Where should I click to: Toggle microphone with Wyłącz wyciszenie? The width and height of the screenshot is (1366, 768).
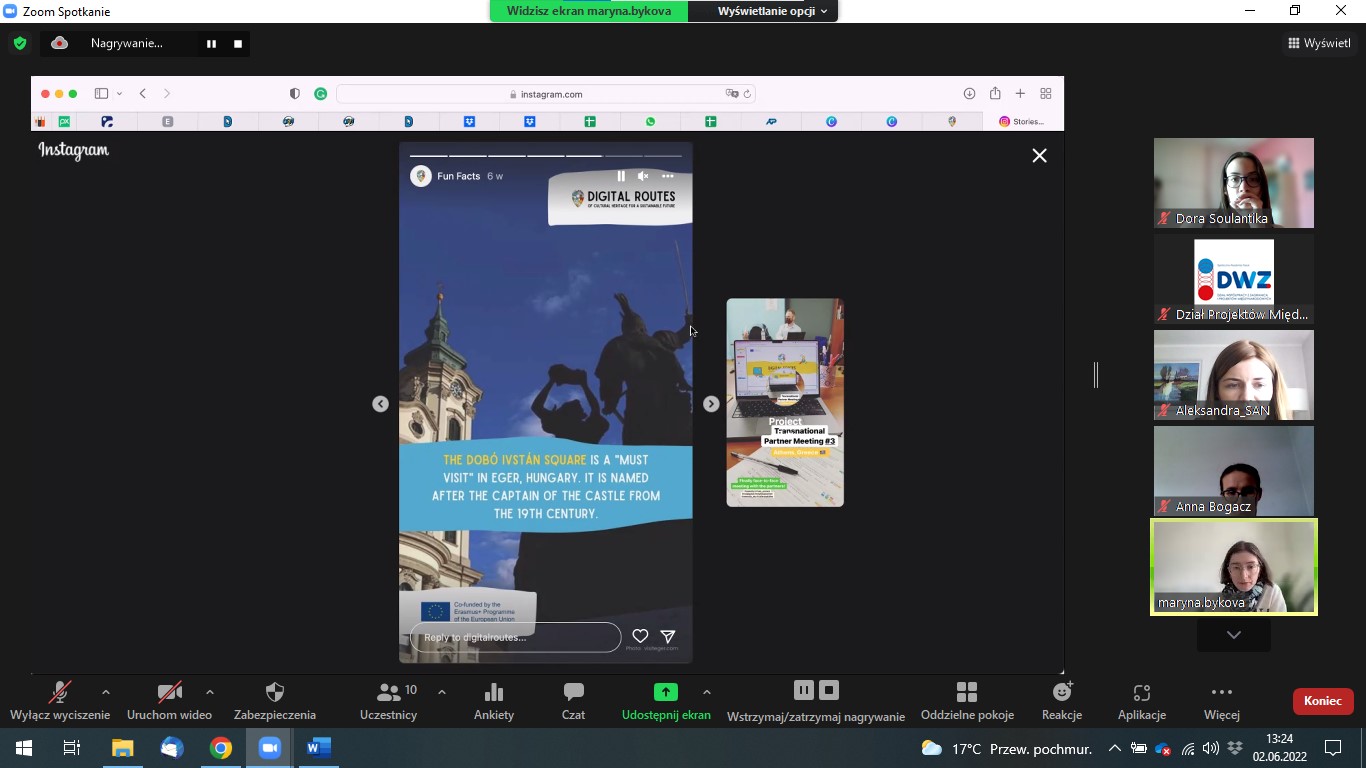pyautogui.click(x=60, y=700)
